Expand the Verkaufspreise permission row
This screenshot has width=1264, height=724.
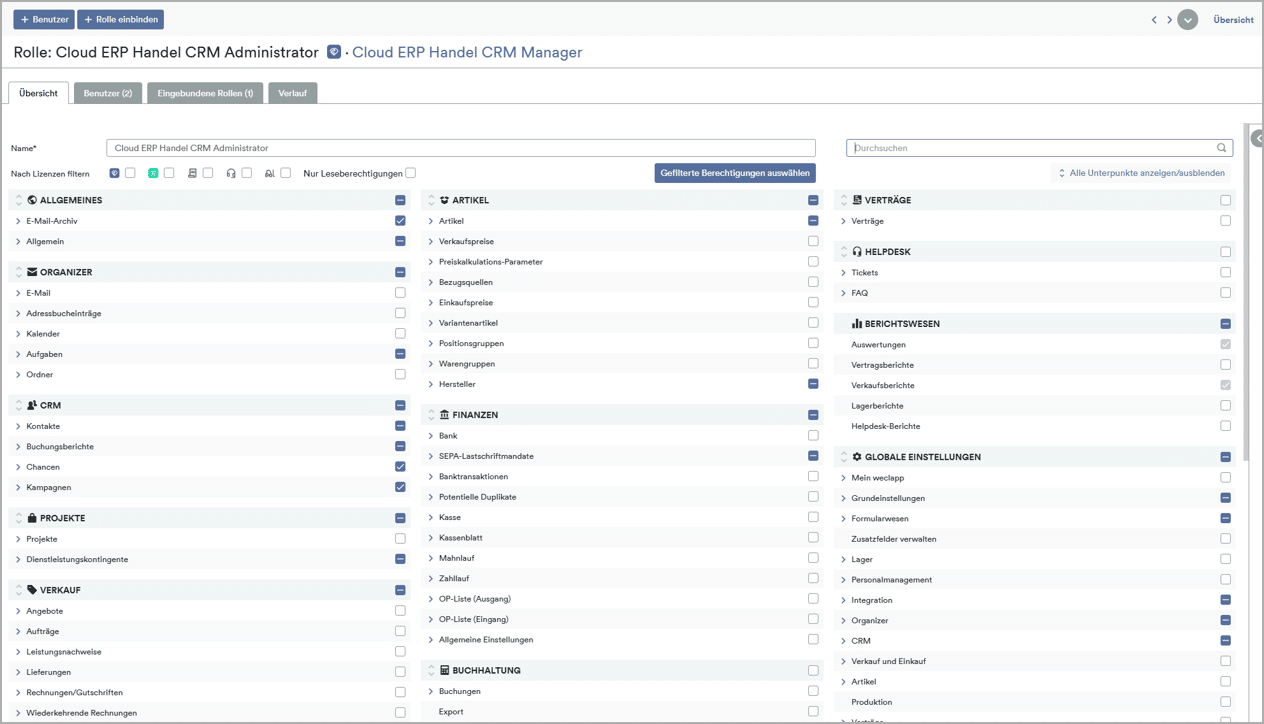coord(431,241)
